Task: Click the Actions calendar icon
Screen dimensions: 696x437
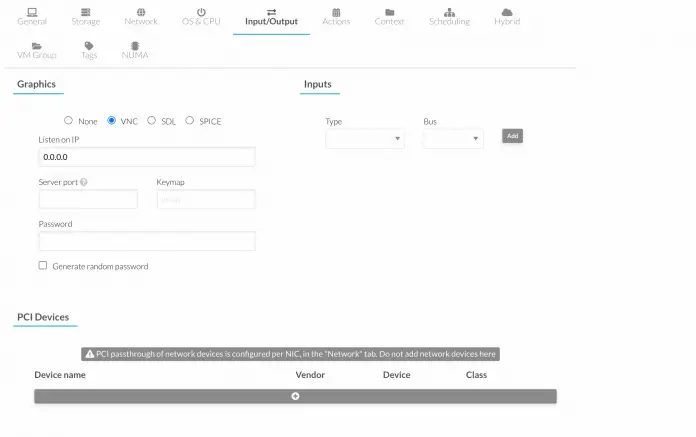Action: point(336,12)
